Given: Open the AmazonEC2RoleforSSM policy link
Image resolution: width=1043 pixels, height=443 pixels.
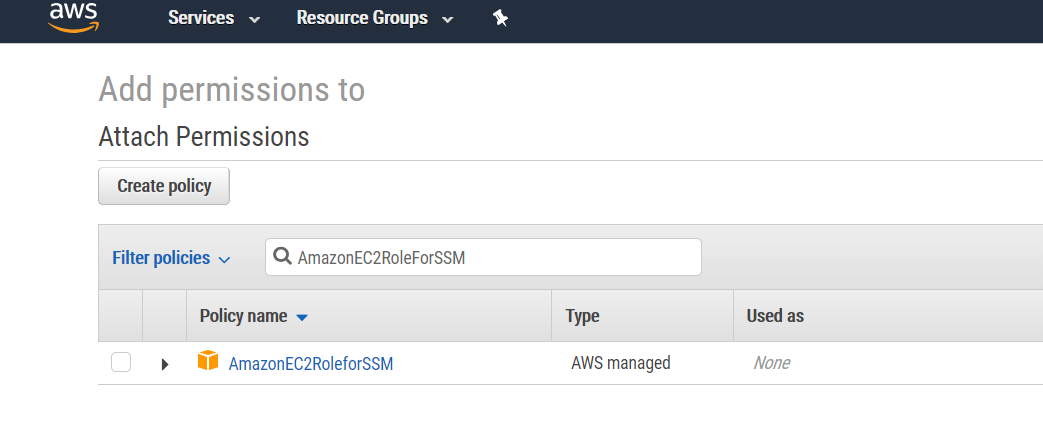Looking at the screenshot, I should (x=311, y=364).
